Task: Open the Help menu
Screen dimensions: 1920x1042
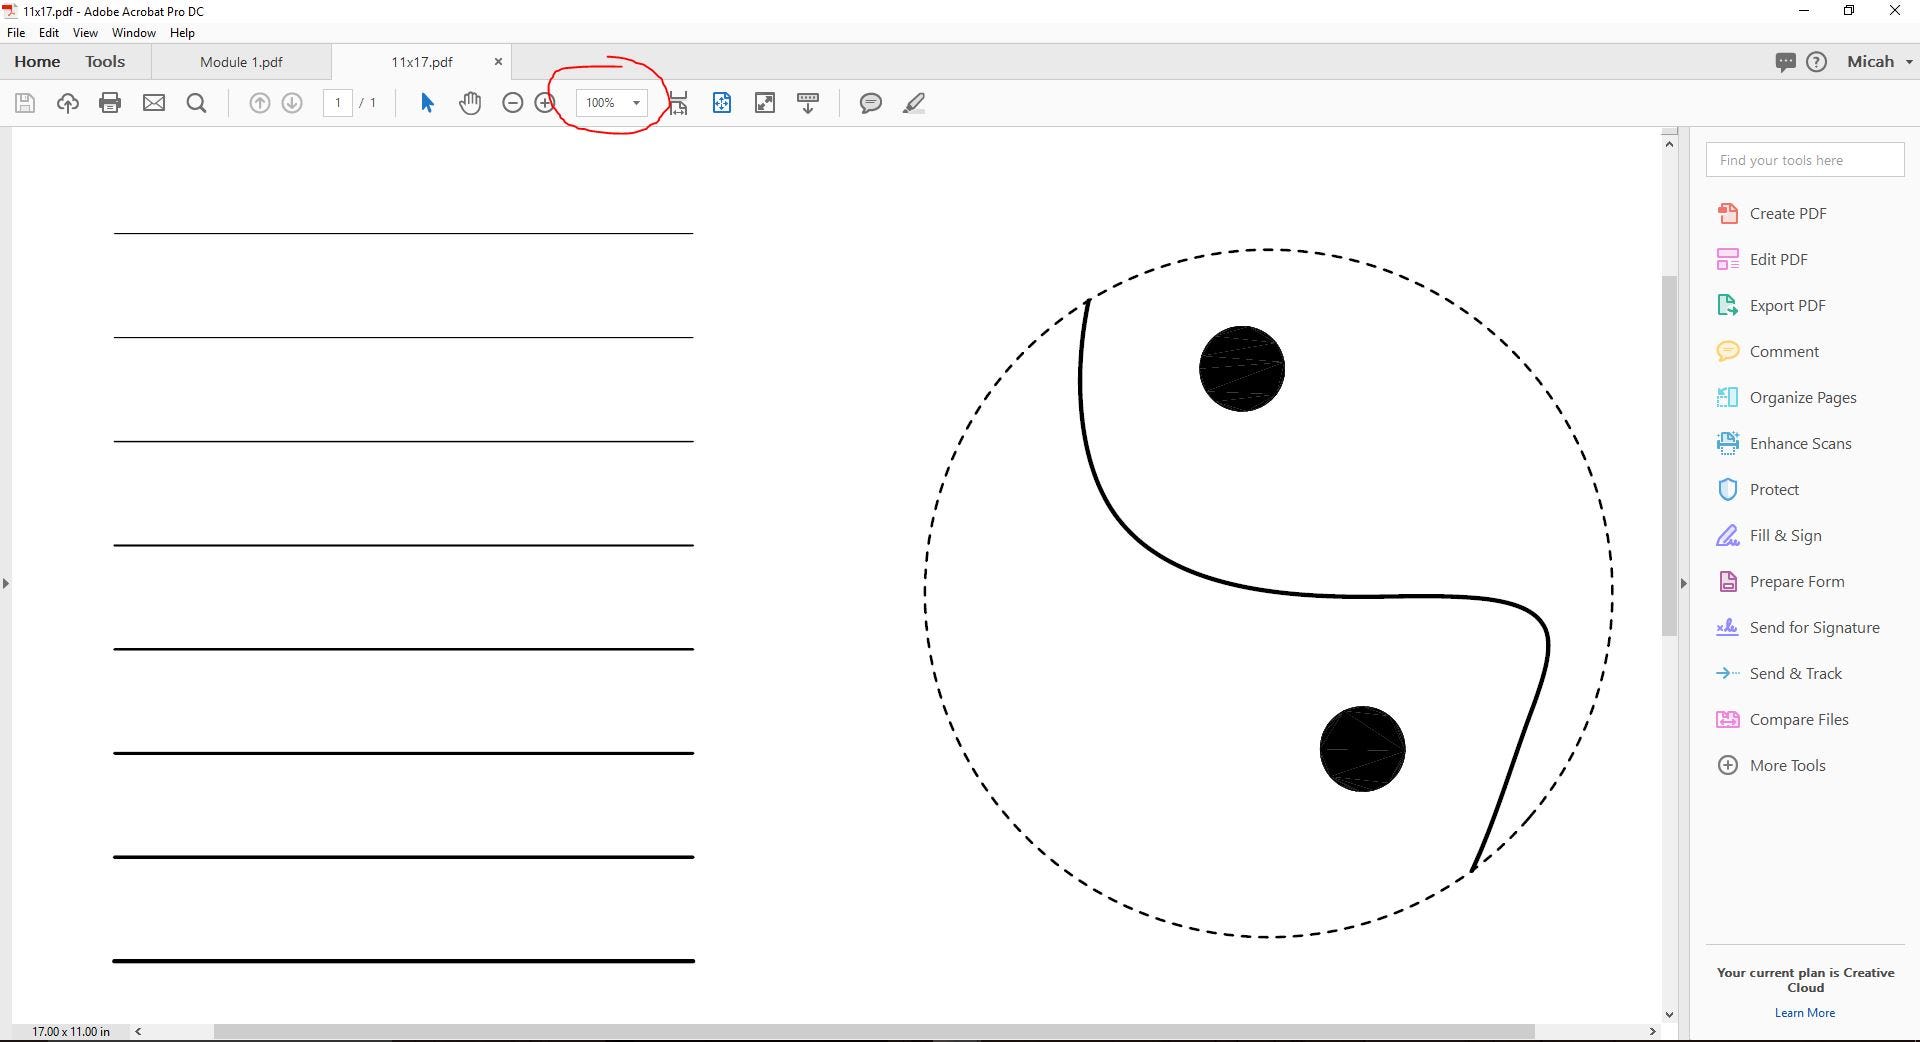Action: pyautogui.click(x=182, y=33)
